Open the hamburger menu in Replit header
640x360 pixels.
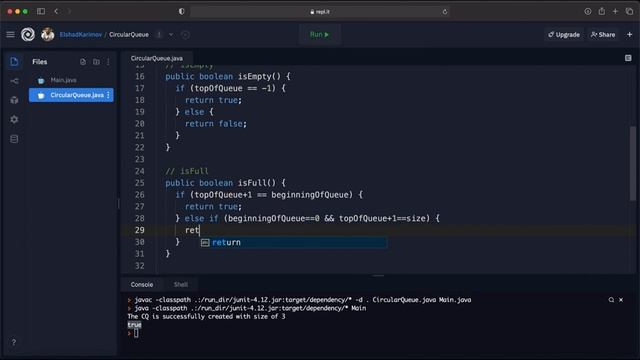pyautogui.click(x=11, y=35)
